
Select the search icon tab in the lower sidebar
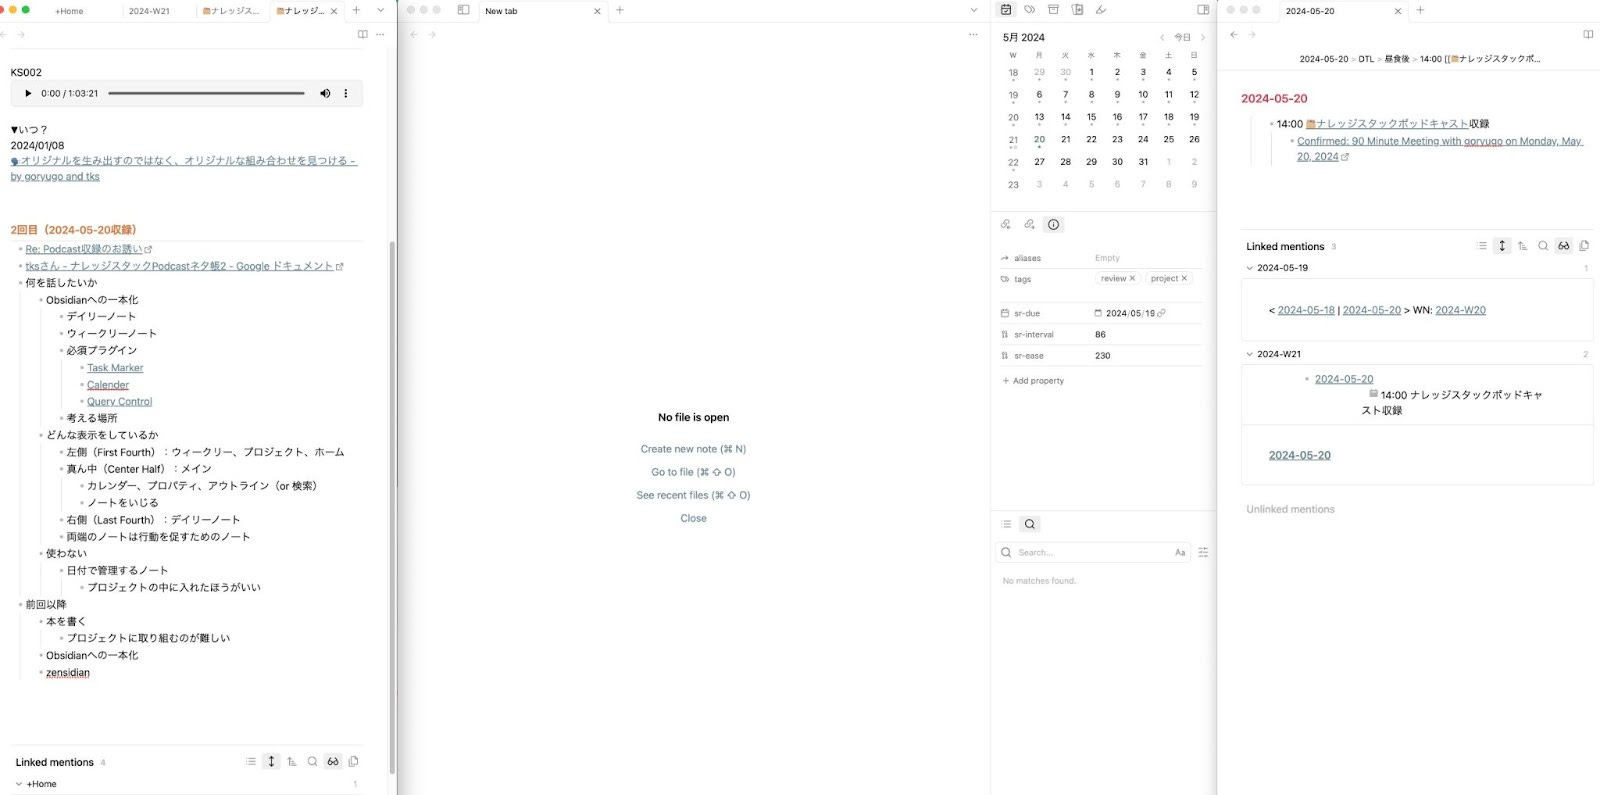[1030, 524]
